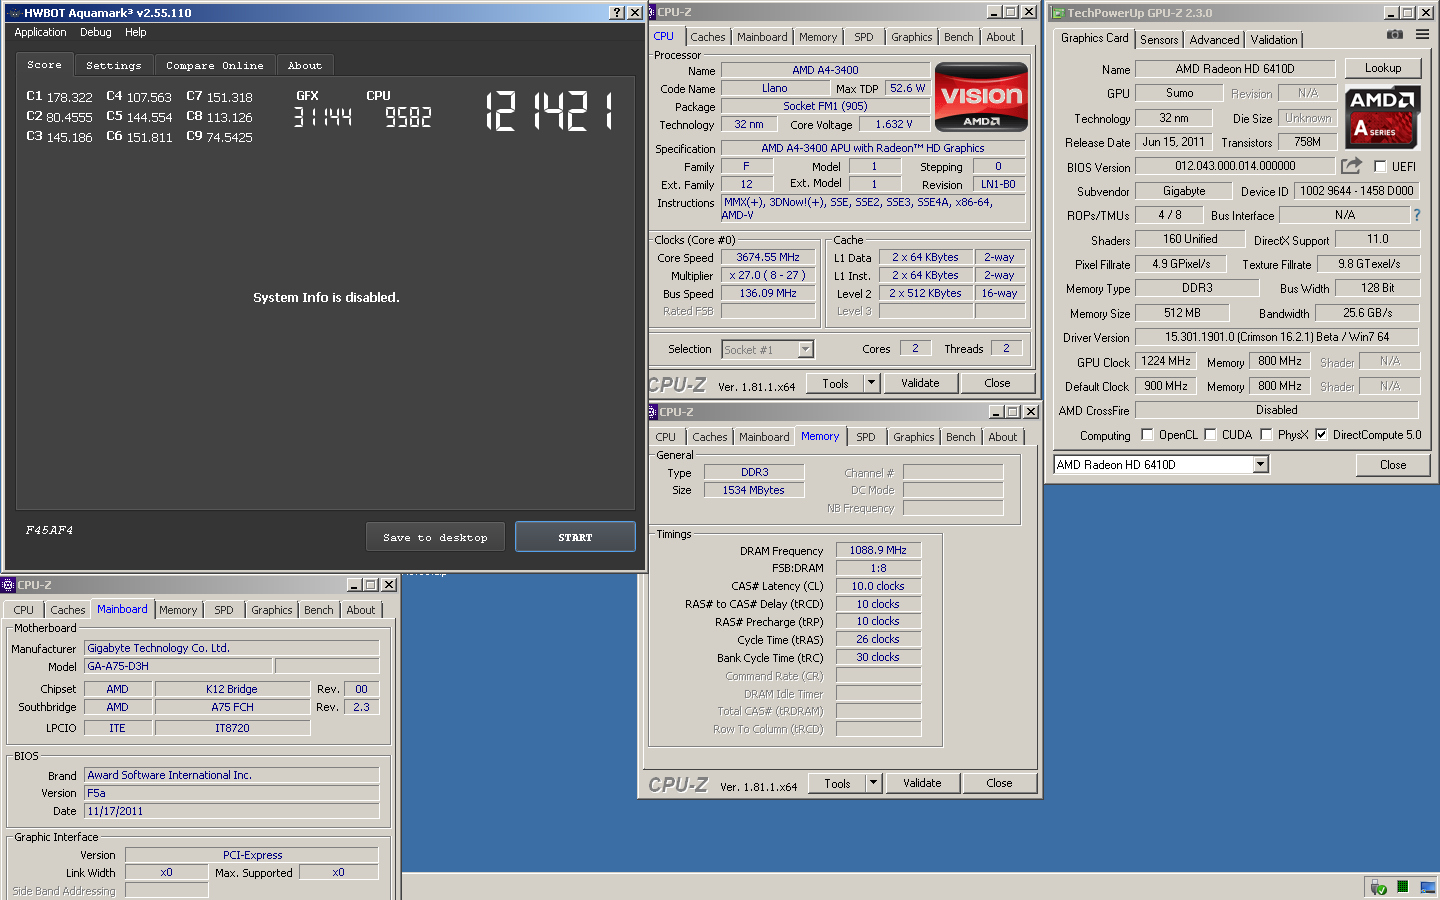Click the AMD Vision logo in CPU-Z
1440x900 pixels.
981,97
